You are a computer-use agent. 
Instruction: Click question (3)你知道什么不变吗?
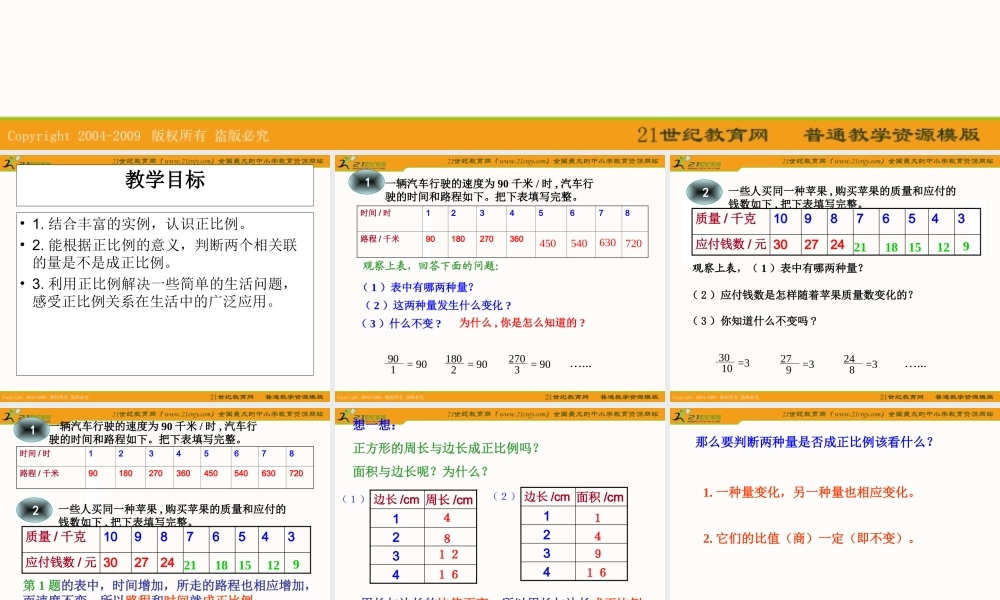[754, 321]
